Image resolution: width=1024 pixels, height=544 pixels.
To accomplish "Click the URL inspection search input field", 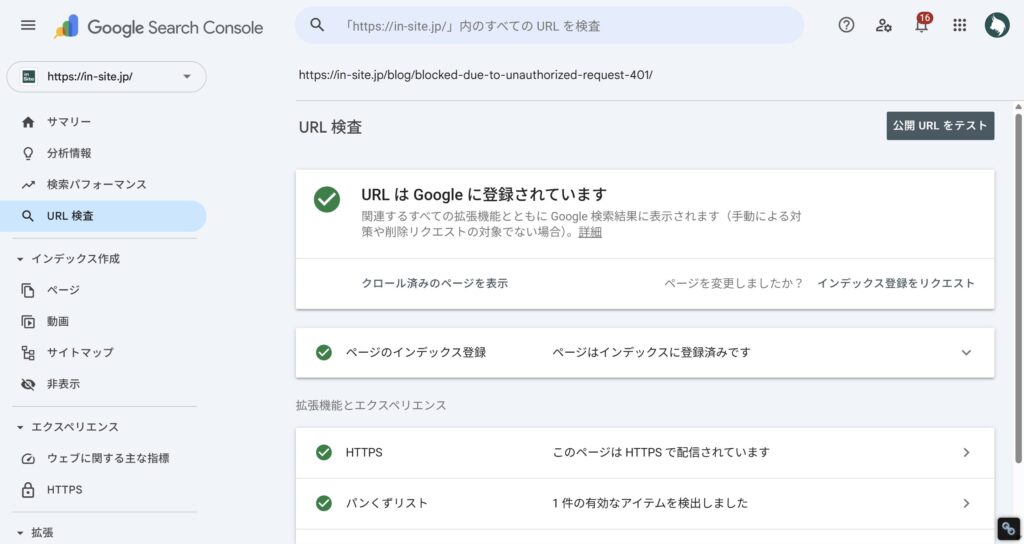I will click(549, 25).
